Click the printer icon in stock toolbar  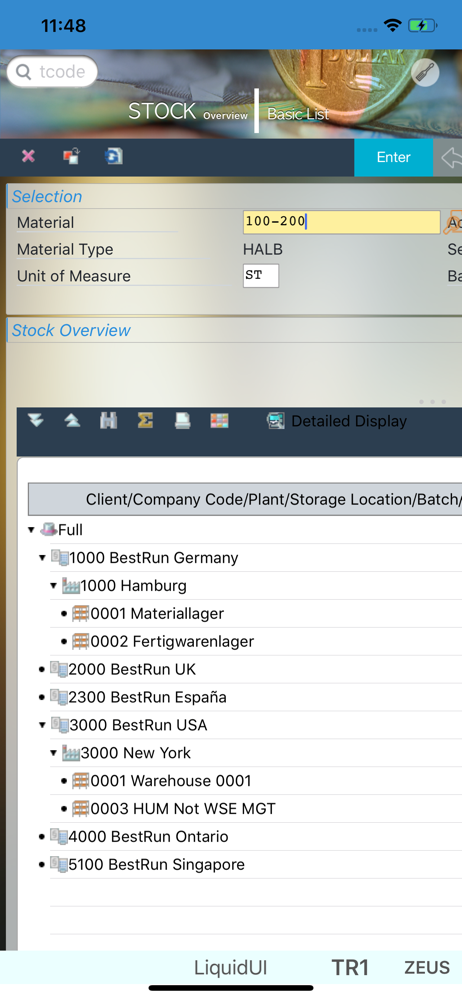(183, 421)
